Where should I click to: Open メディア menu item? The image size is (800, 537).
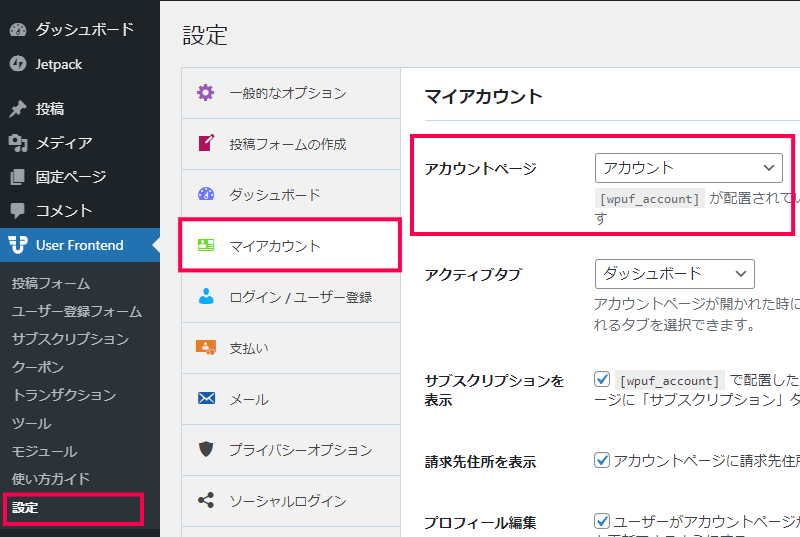point(80,143)
